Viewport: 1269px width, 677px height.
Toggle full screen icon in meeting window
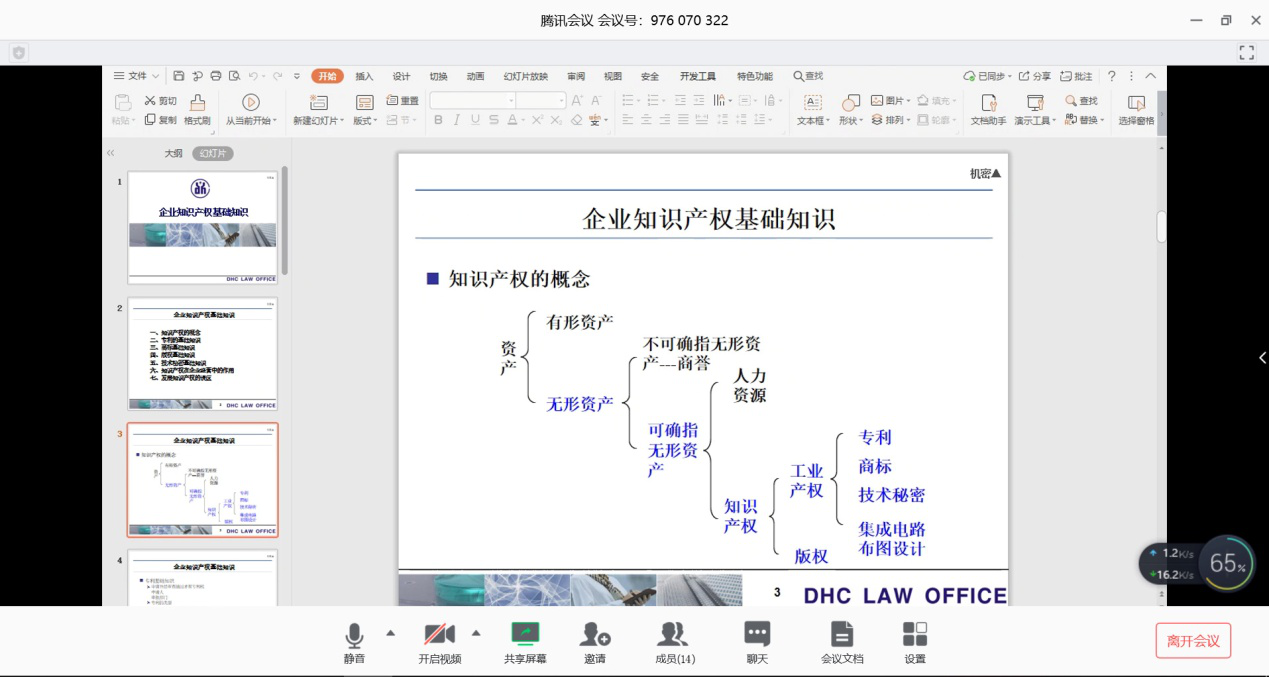tap(1246, 52)
